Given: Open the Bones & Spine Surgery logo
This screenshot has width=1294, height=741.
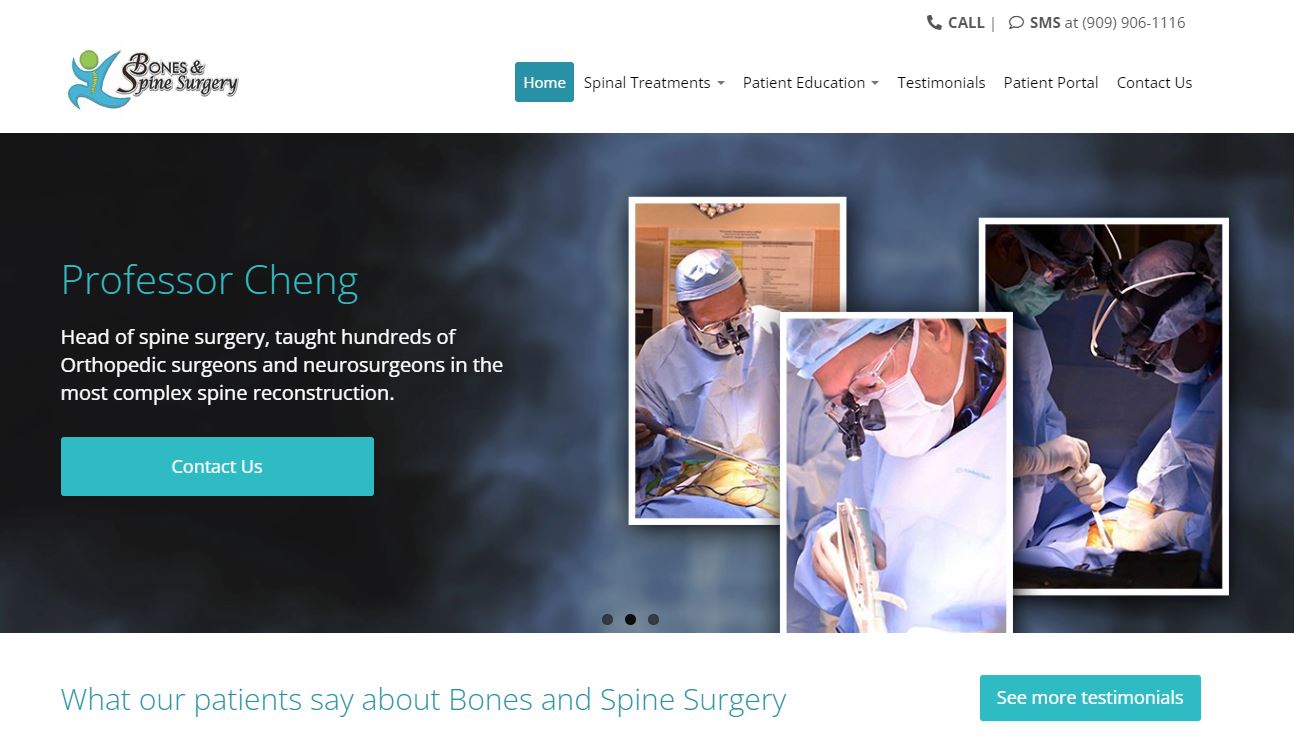Looking at the screenshot, I should pyautogui.click(x=153, y=80).
